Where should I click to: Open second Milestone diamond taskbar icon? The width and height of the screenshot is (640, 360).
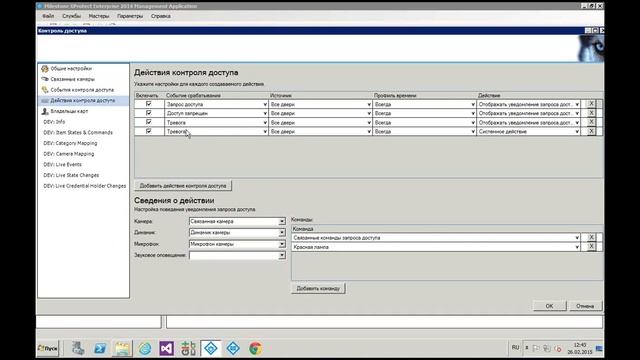(233, 348)
